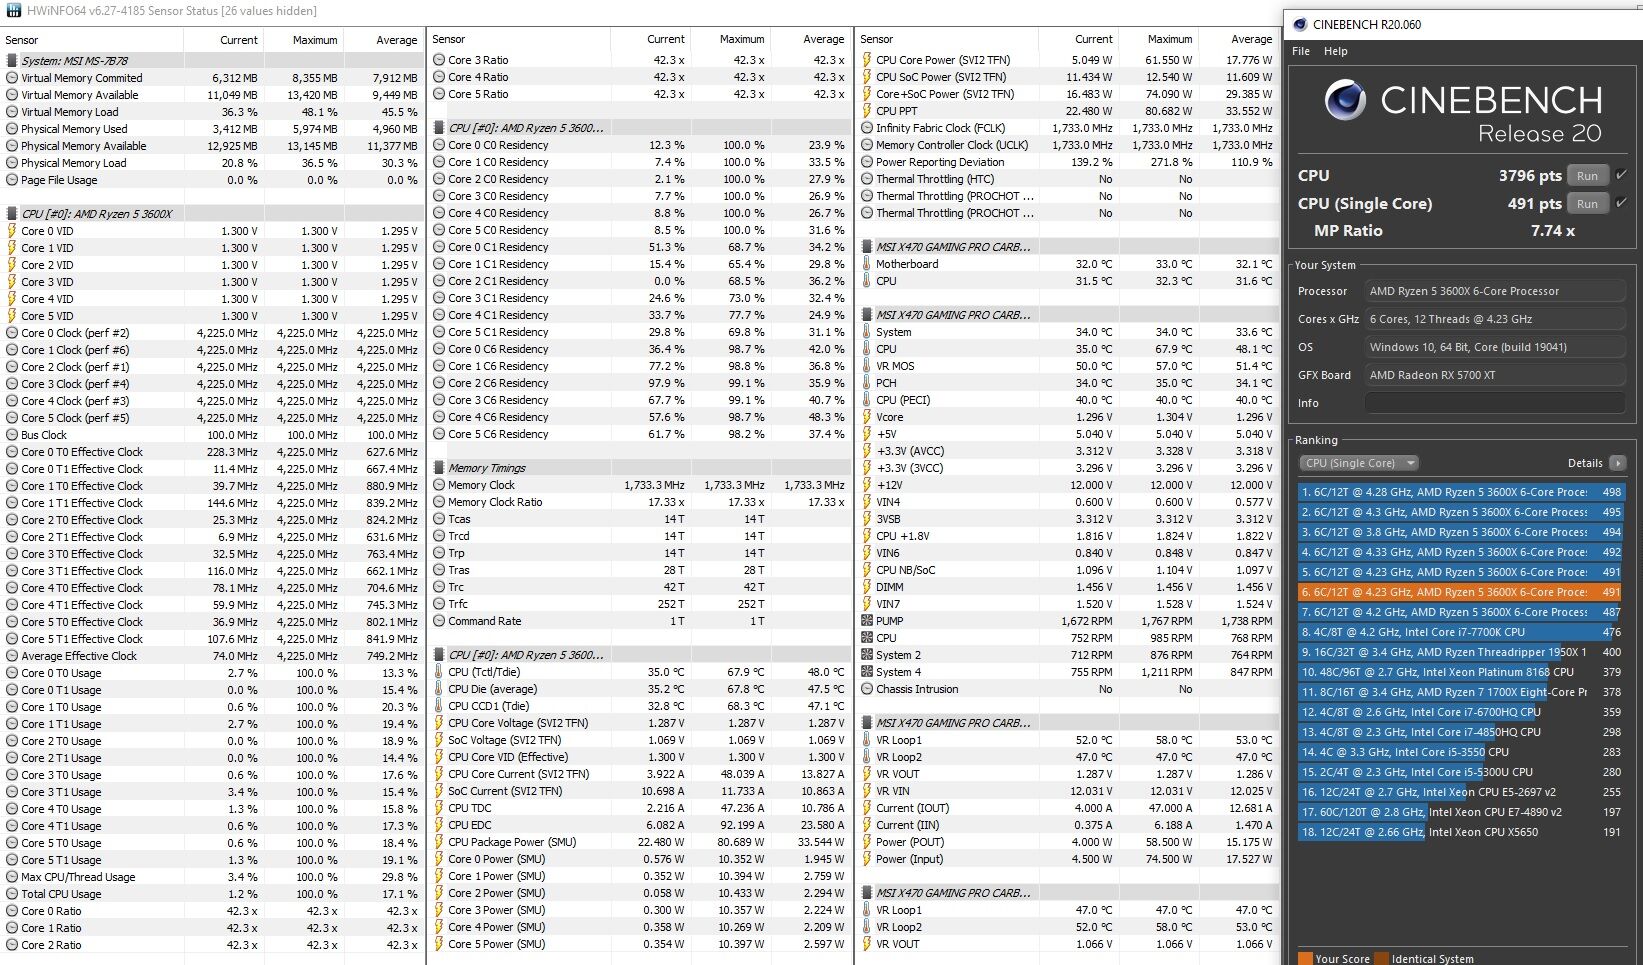Select ranking entry 9 Ryzen Threadripper 1950X
Image resolution: width=1643 pixels, height=965 pixels.
1461,652
